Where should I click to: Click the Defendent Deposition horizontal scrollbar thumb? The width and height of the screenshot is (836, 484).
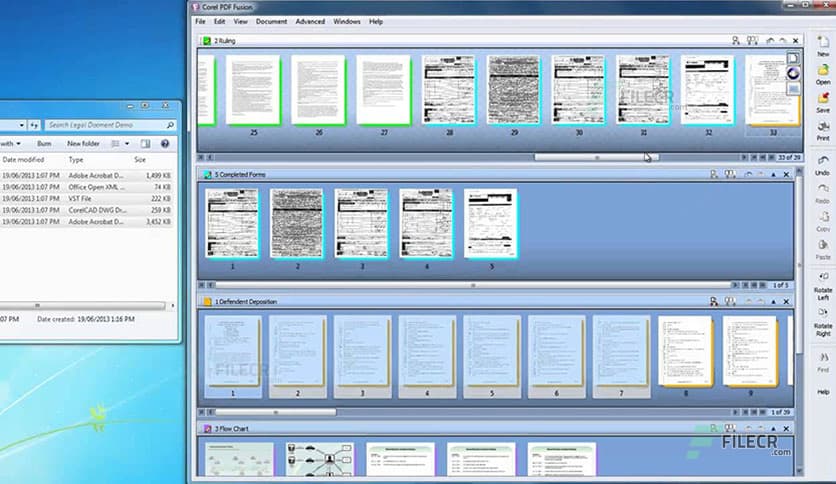pyautogui.click(x=276, y=412)
